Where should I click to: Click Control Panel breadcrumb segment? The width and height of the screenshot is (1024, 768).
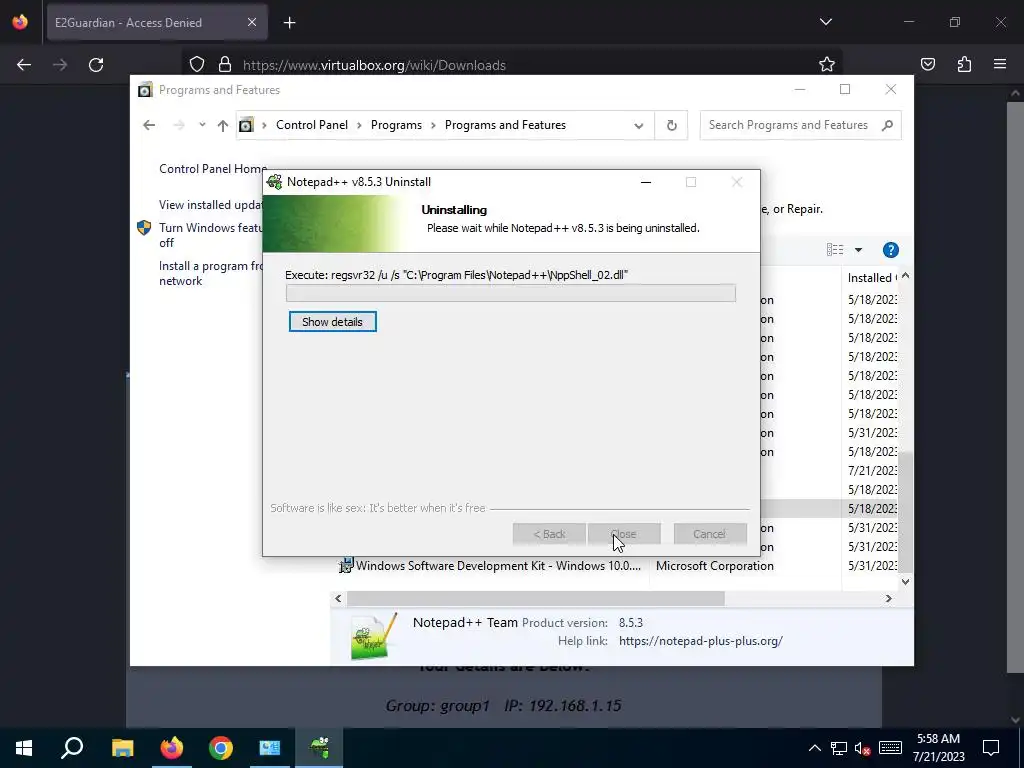pos(312,125)
